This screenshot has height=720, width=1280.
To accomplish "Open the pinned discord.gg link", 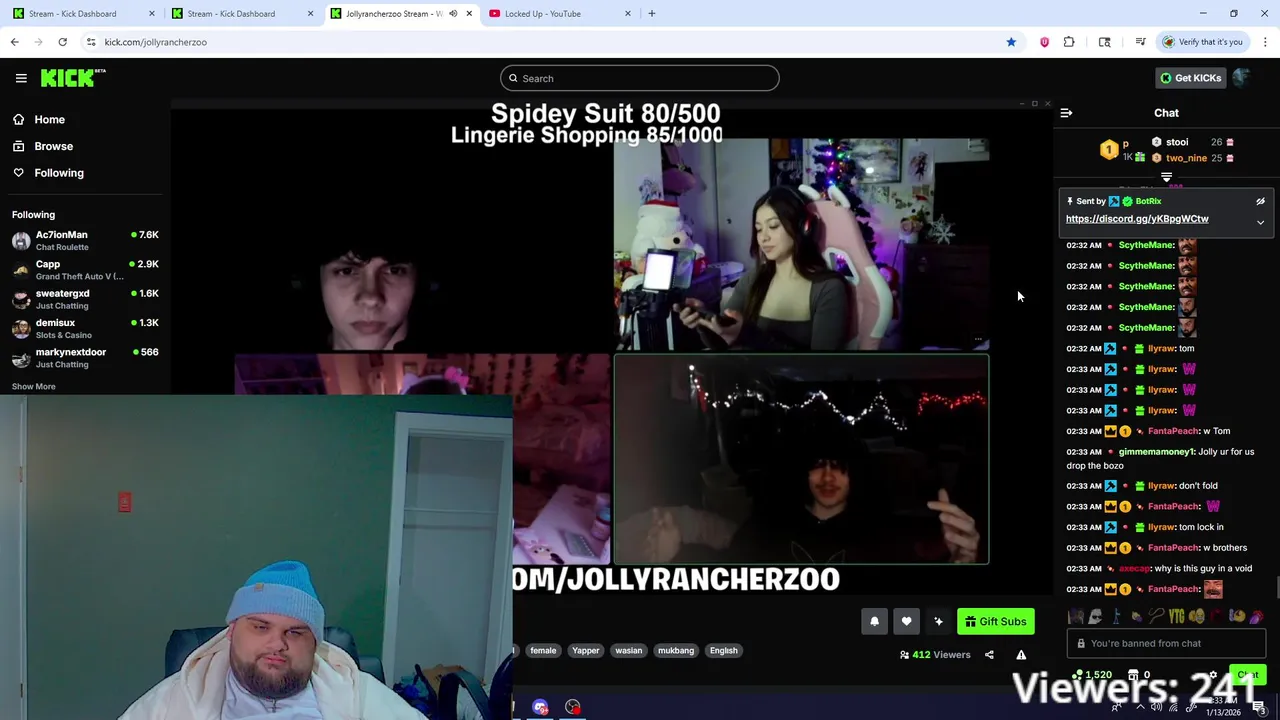I will (x=1137, y=219).
